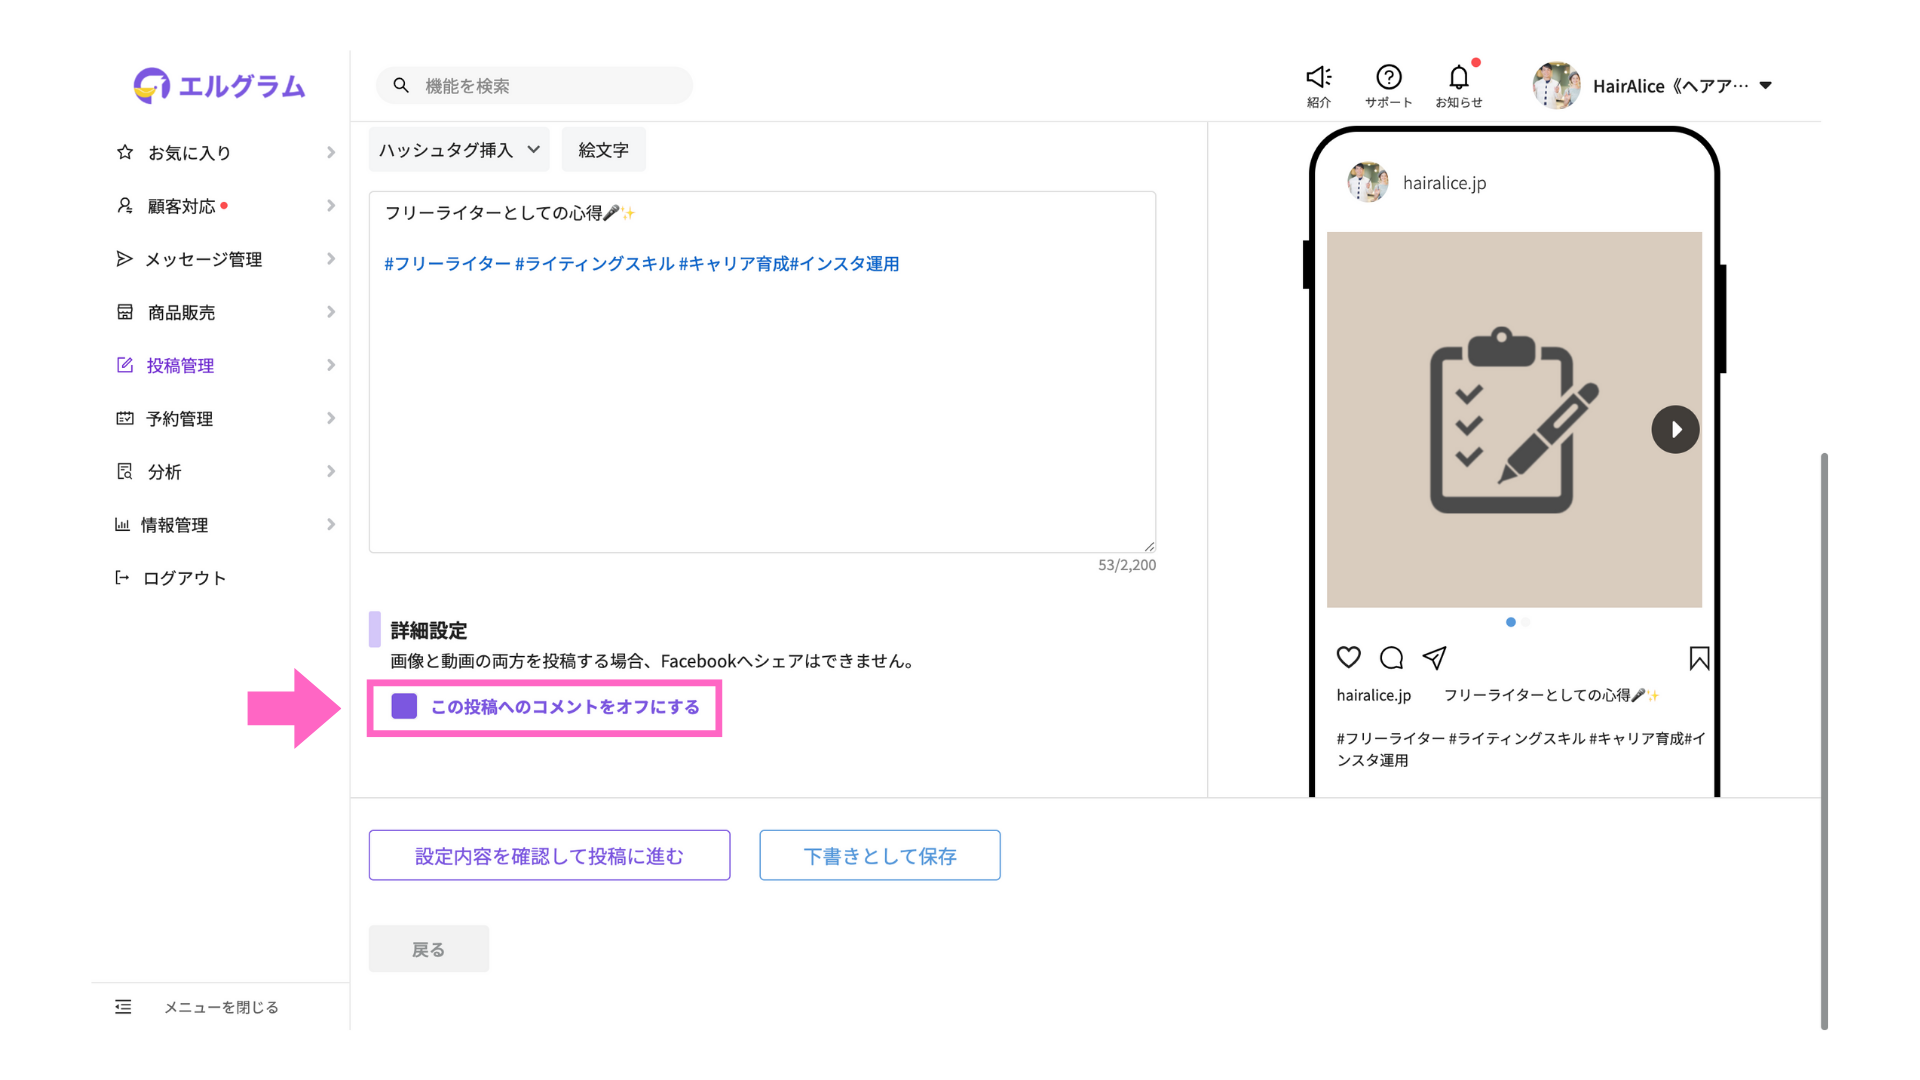Click the share send icon in preview

point(1435,657)
